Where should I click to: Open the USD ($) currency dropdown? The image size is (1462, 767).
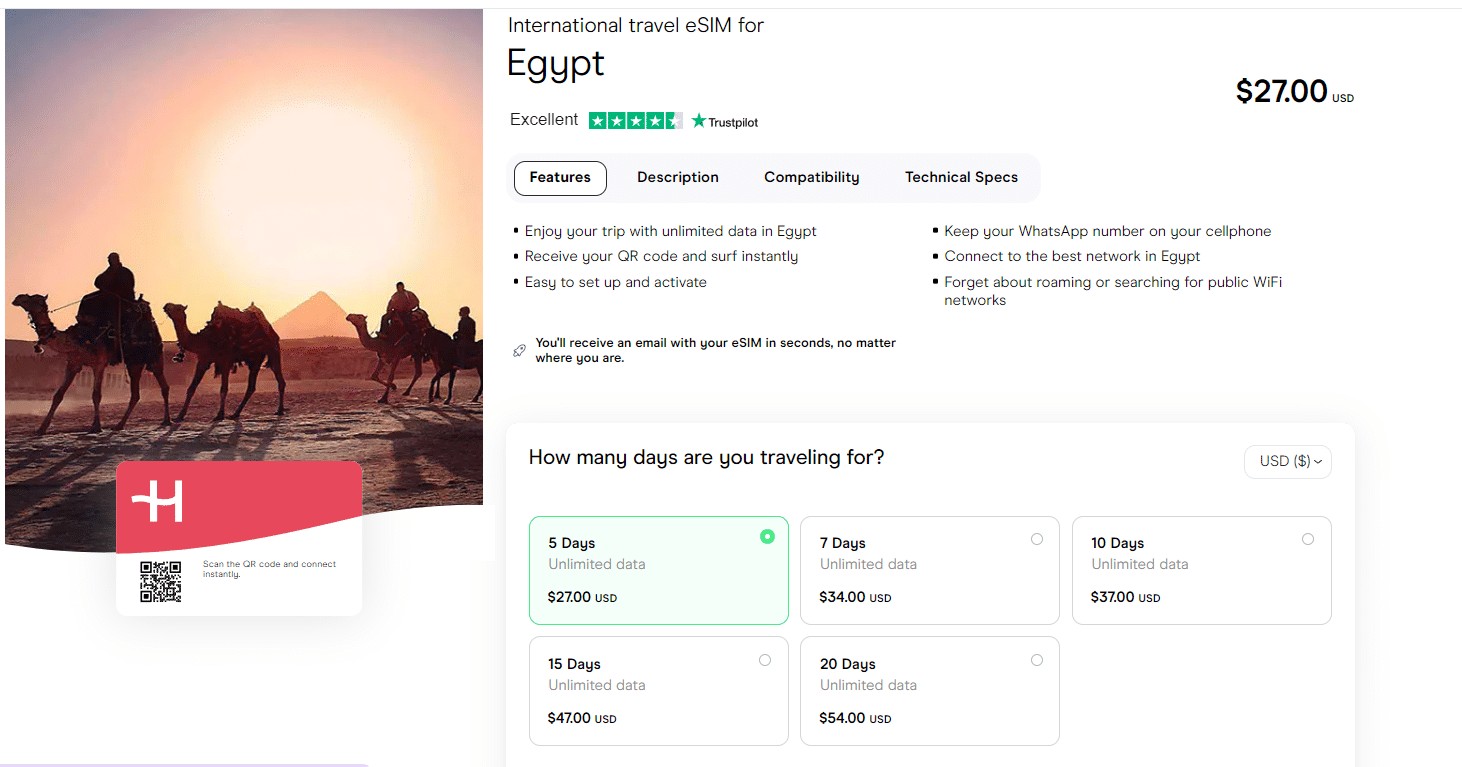(1287, 461)
